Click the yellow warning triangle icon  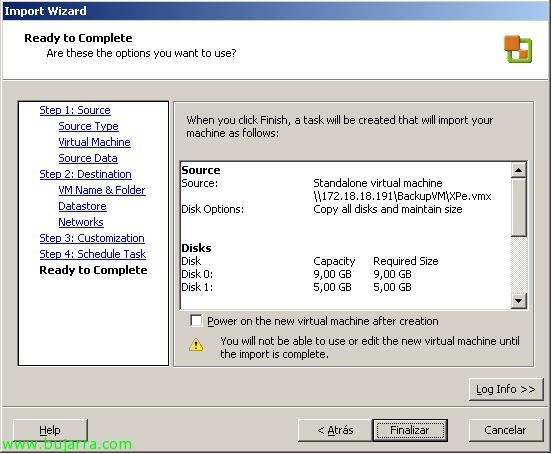pyautogui.click(x=196, y=345)
